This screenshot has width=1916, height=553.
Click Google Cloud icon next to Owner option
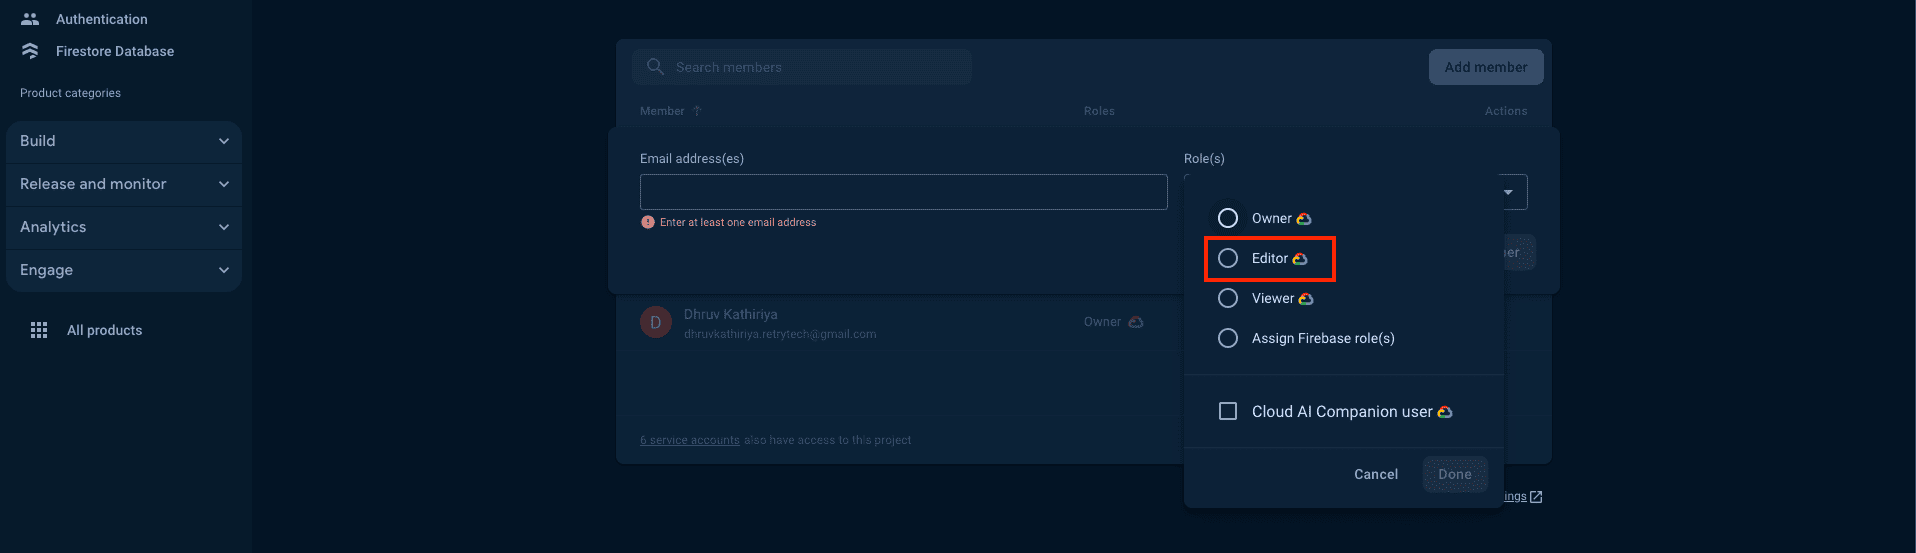tap(1304, 219)
